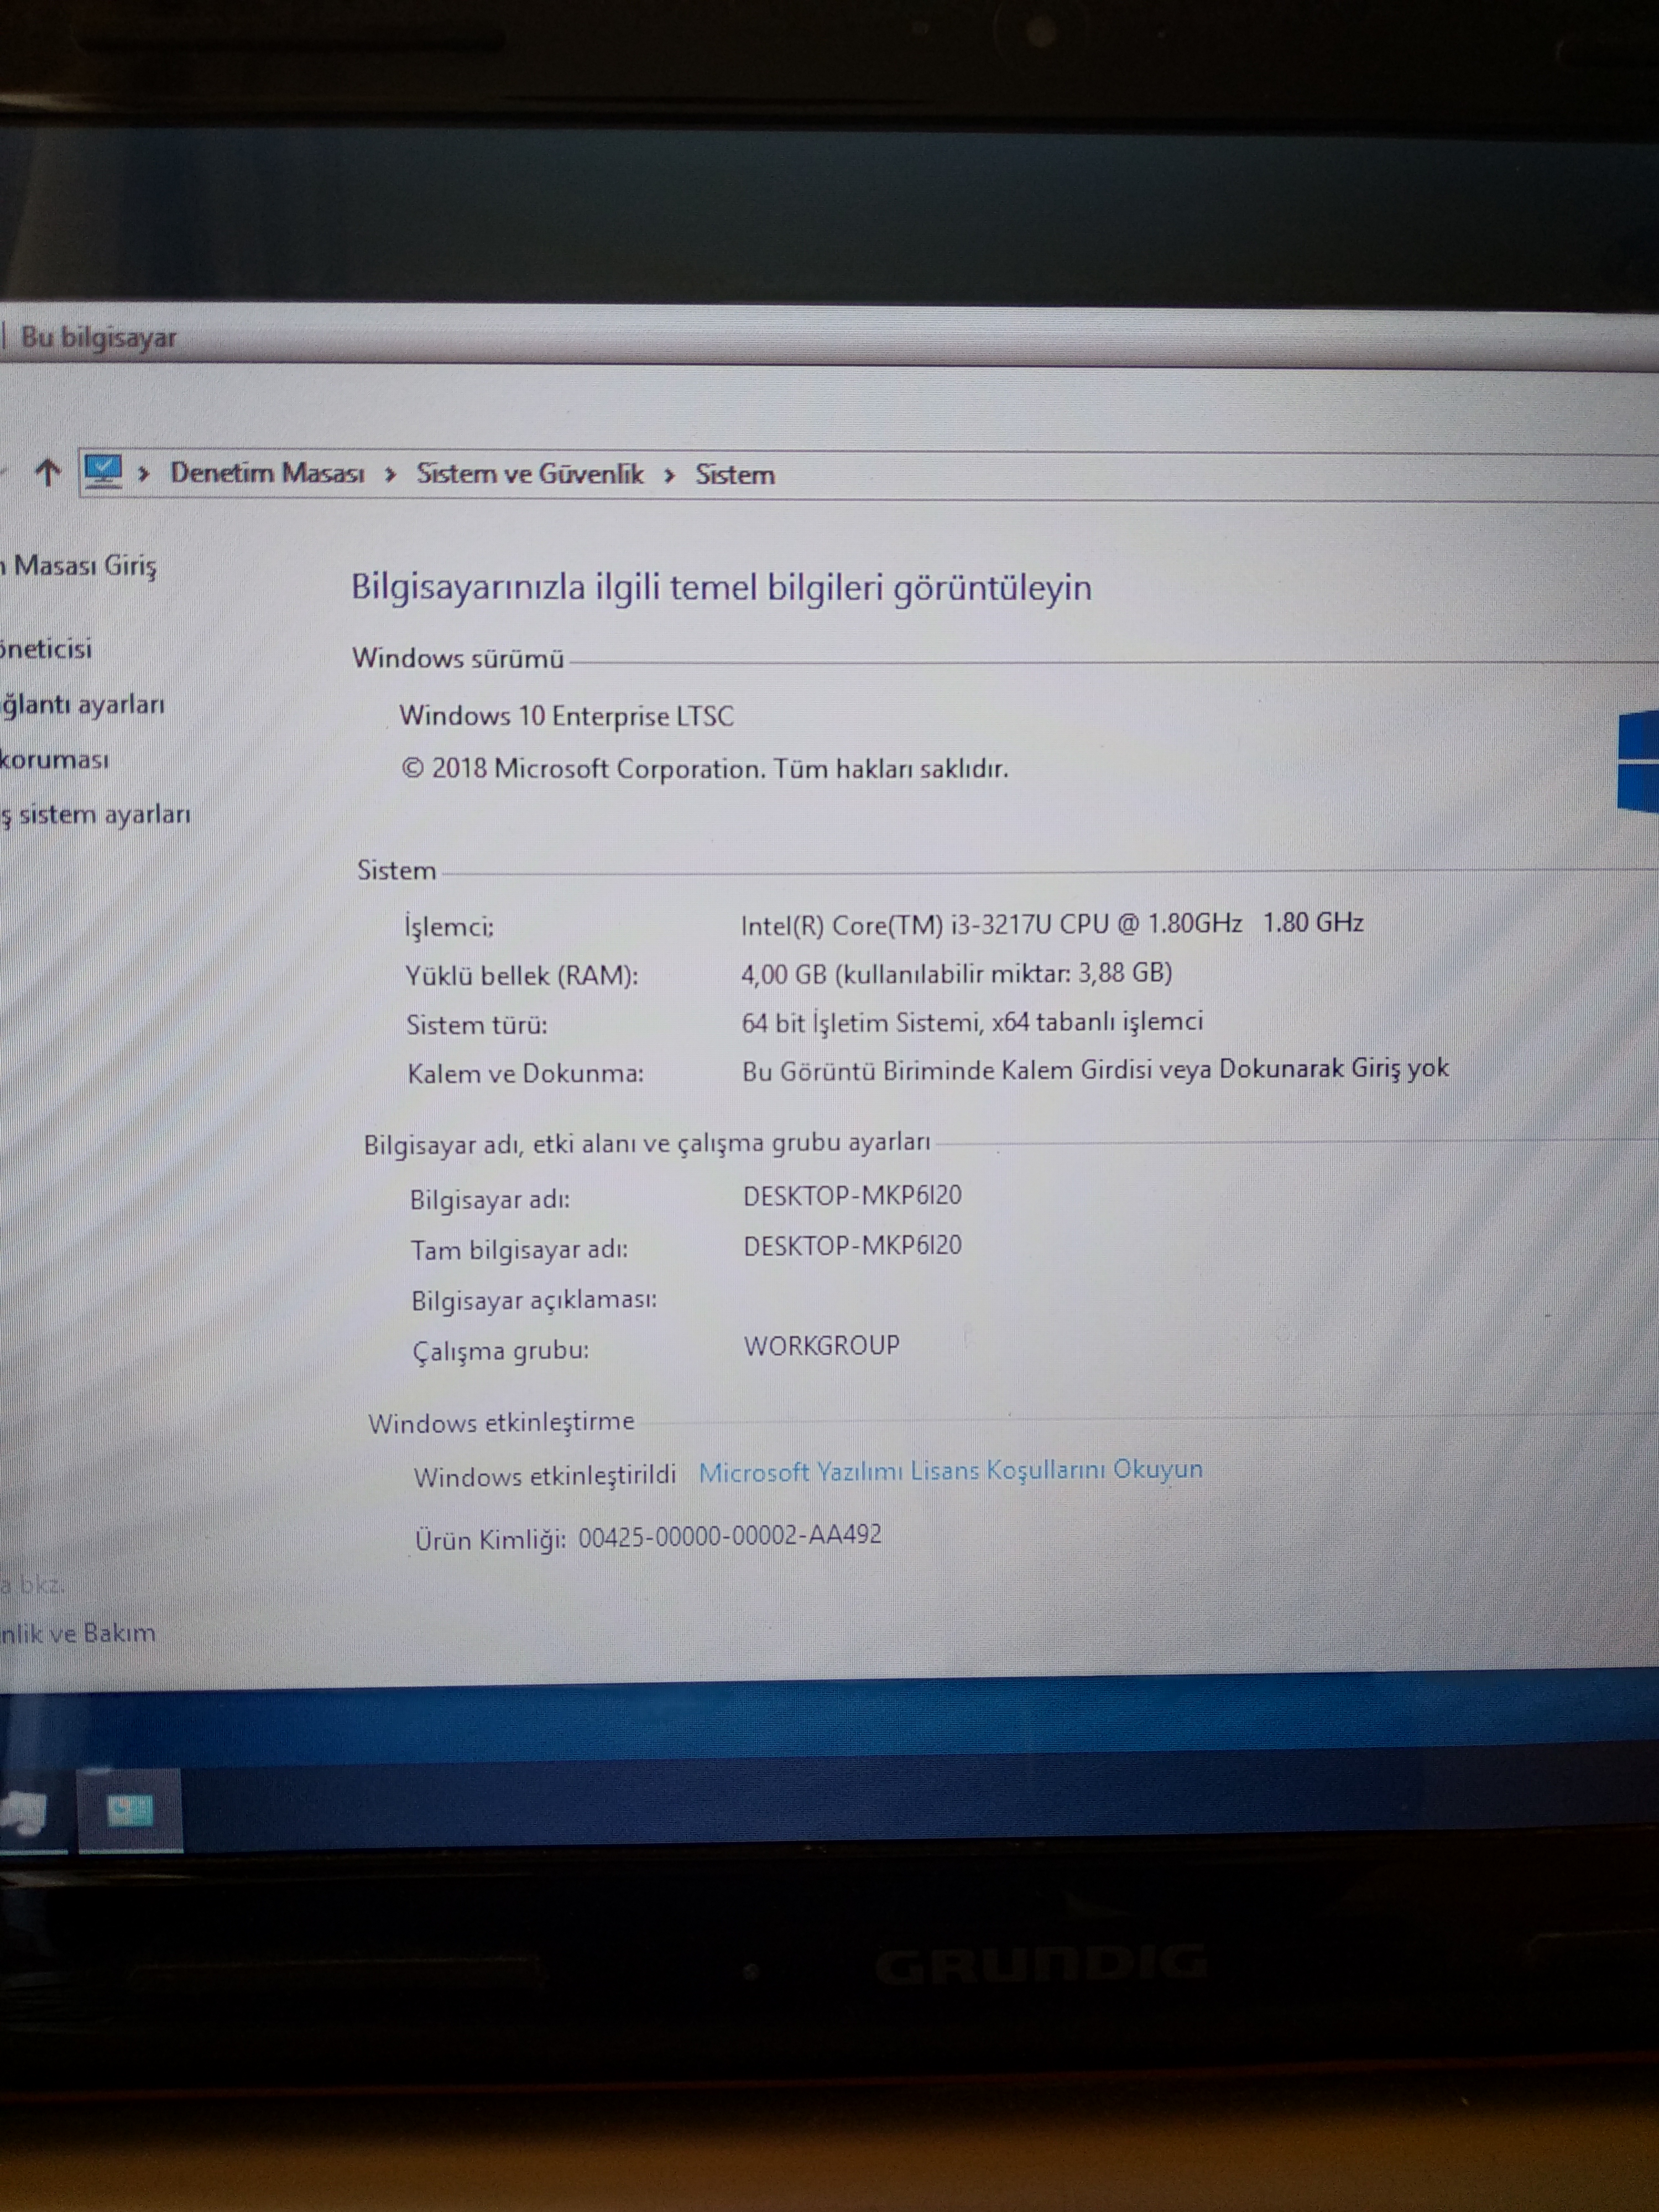This screenshot has height=2212, width=1659.
Task: Click the Bilgisayarınızla ilgili temel bilgileri heading
Action: (x=721, y=587)
